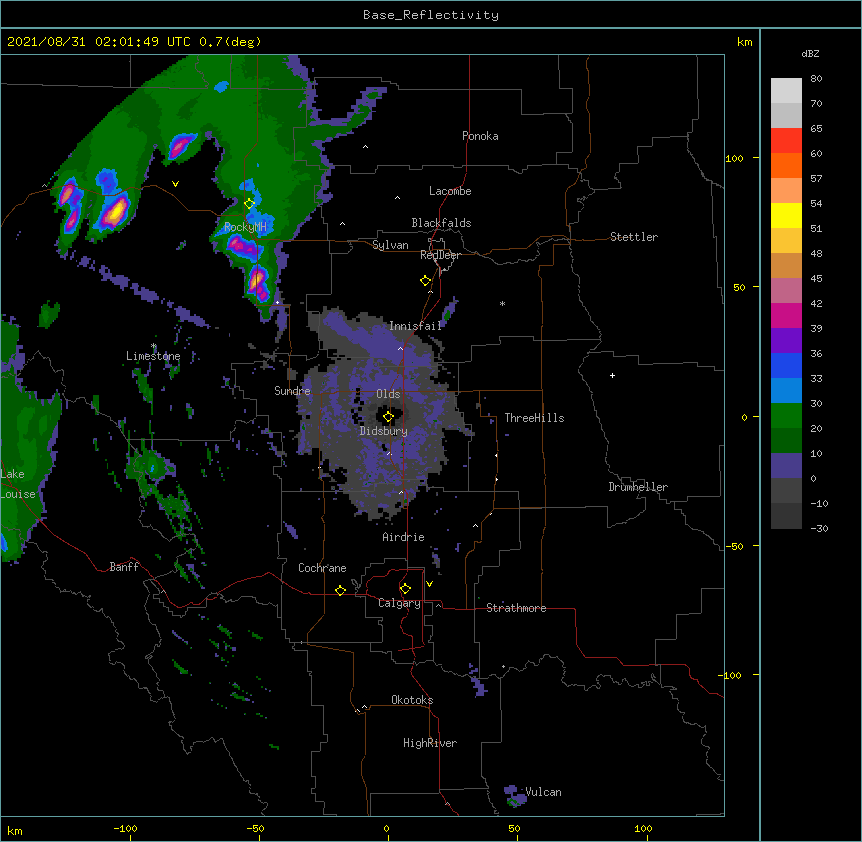Click the dBZ legend heading

click(810, 54)
